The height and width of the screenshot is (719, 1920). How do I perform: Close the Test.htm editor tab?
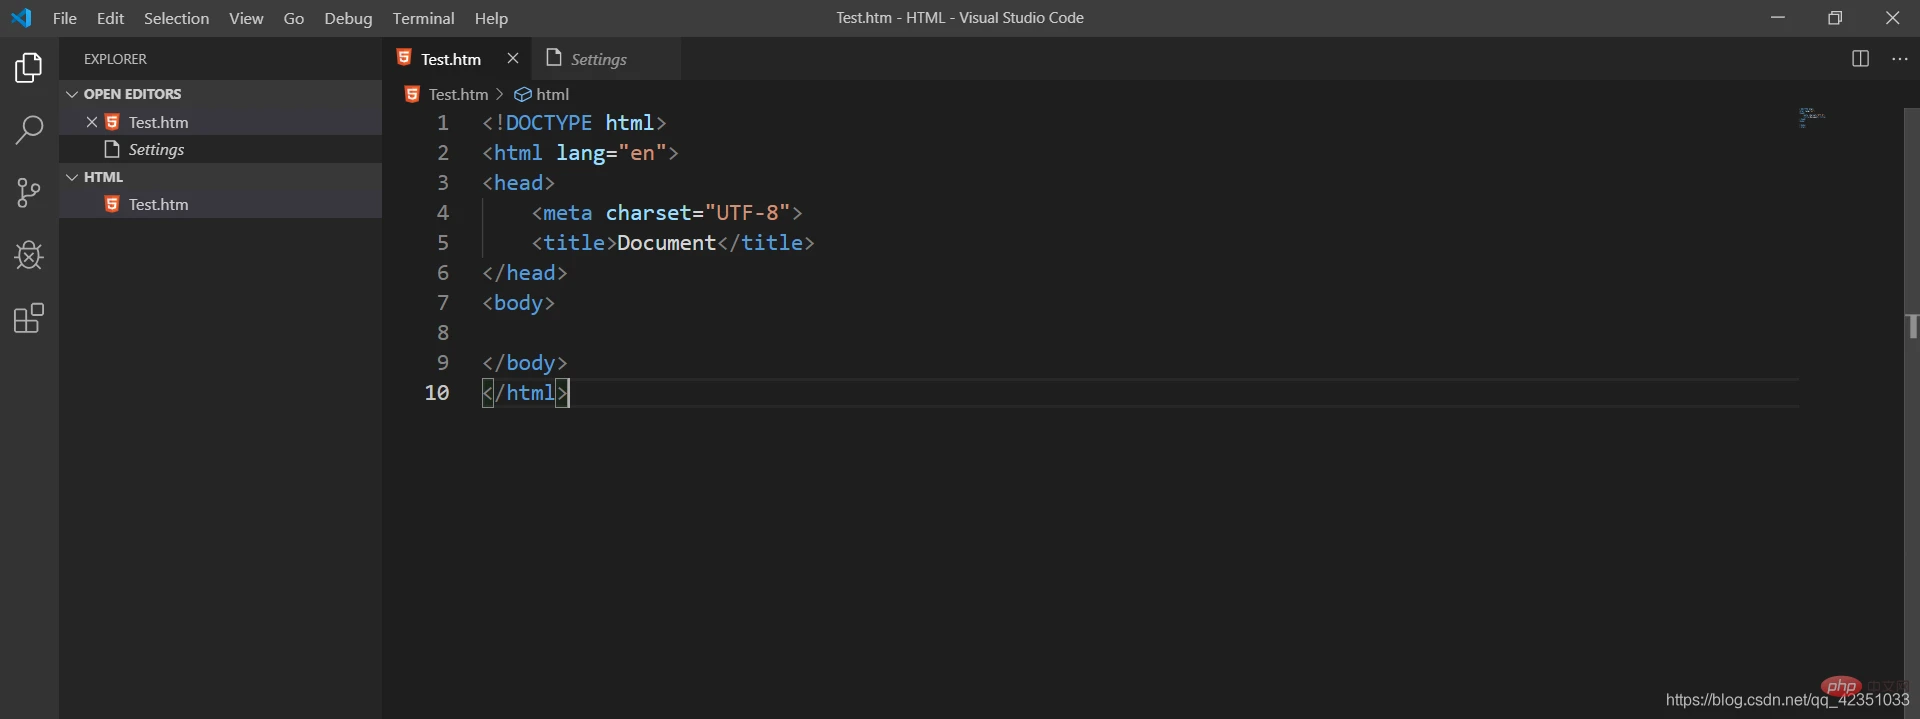pyautogui.click(x=513, y=59)
